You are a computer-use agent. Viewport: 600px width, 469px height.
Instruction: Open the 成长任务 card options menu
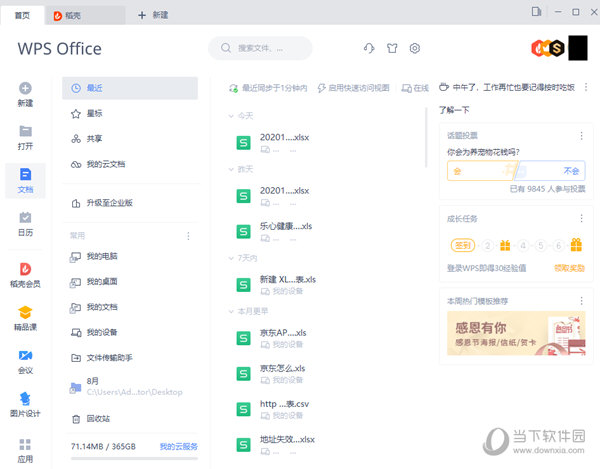[581, 218]
